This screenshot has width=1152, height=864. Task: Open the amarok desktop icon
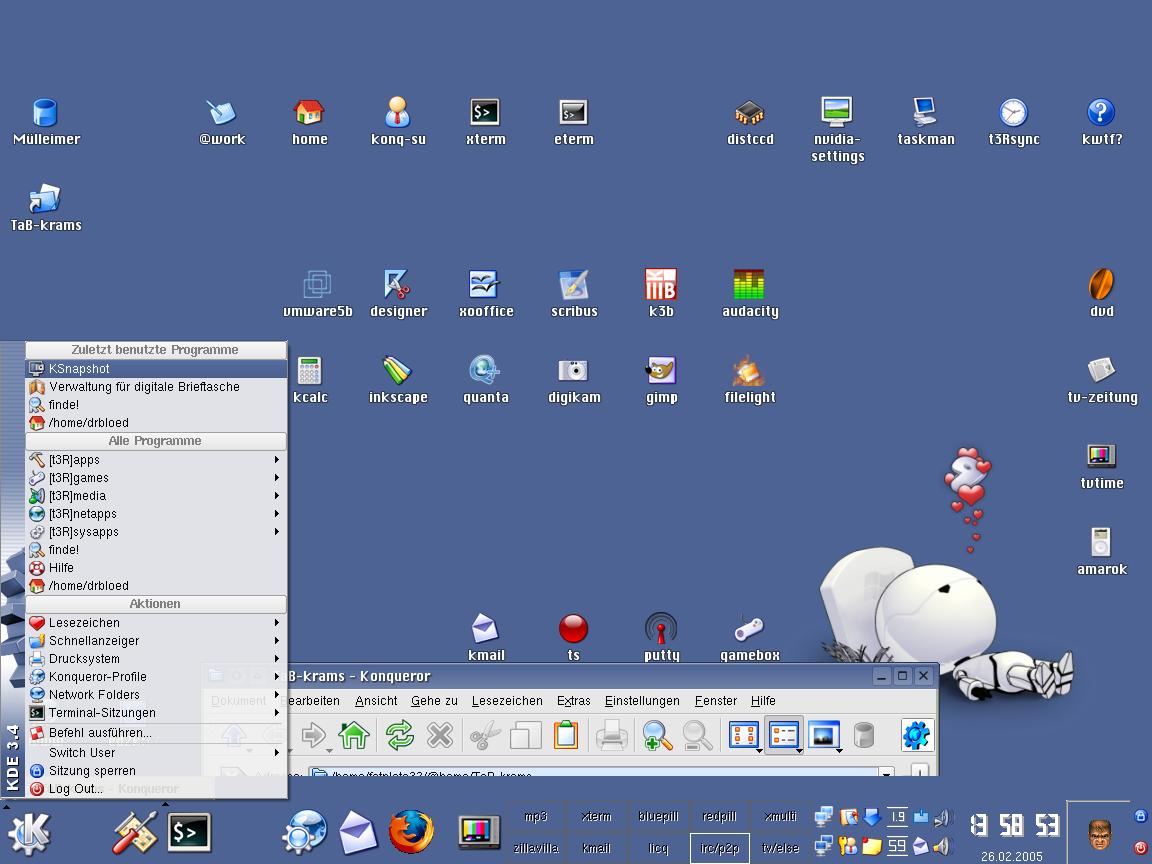(1101, 543)
